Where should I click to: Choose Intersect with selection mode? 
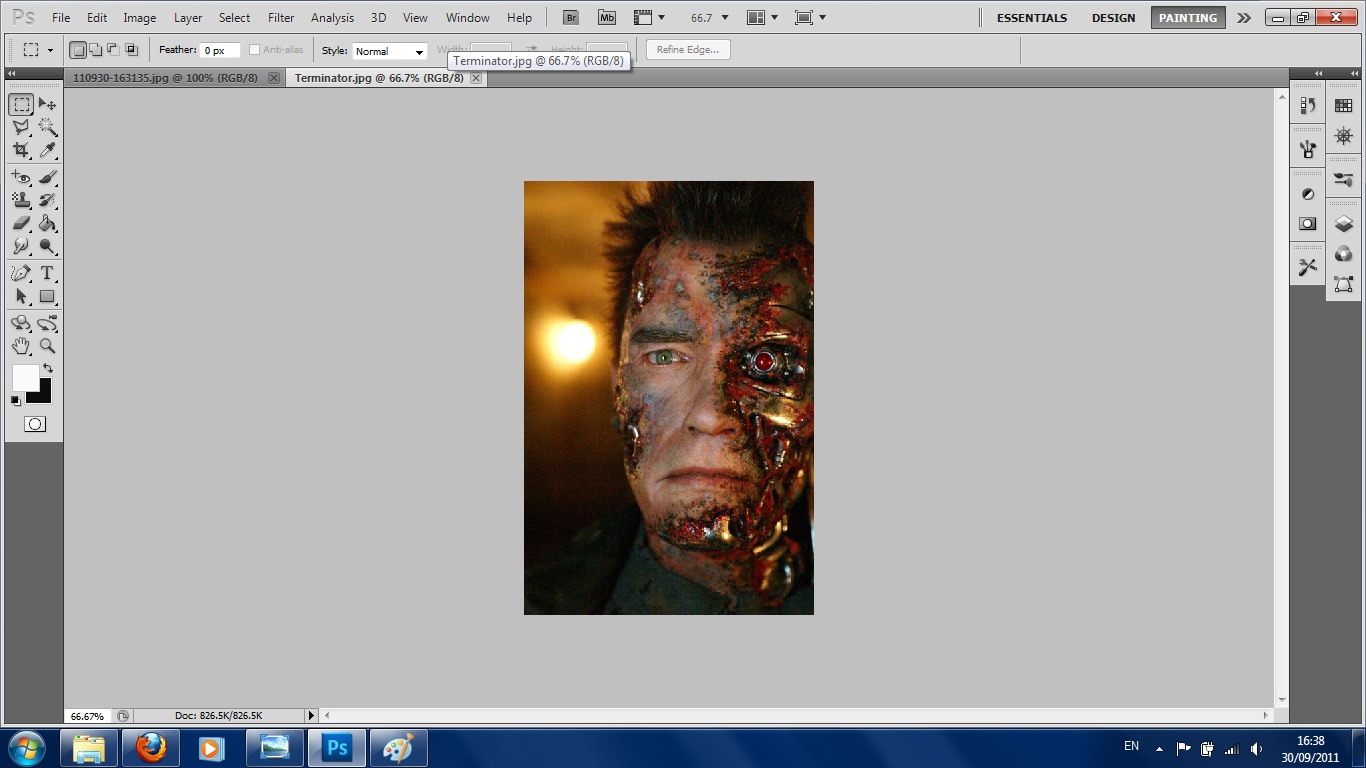(131, 50)
